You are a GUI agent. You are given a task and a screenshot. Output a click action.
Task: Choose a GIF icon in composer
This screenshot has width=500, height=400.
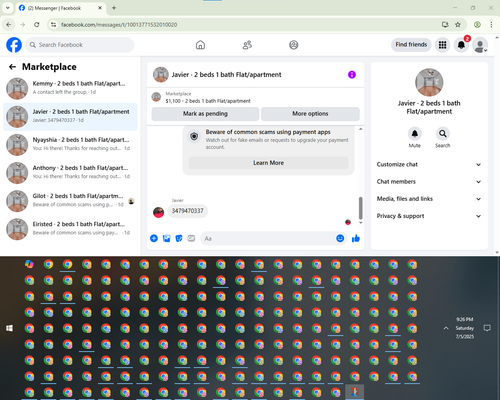coord(191,238)
